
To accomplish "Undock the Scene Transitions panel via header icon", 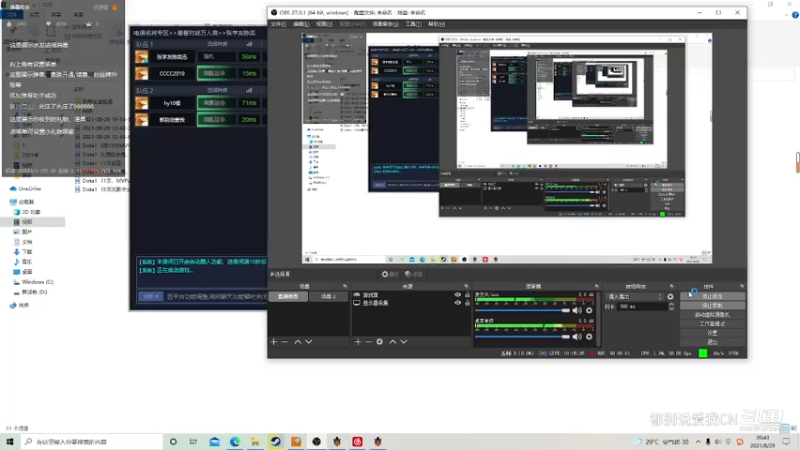I will (671, 286).
